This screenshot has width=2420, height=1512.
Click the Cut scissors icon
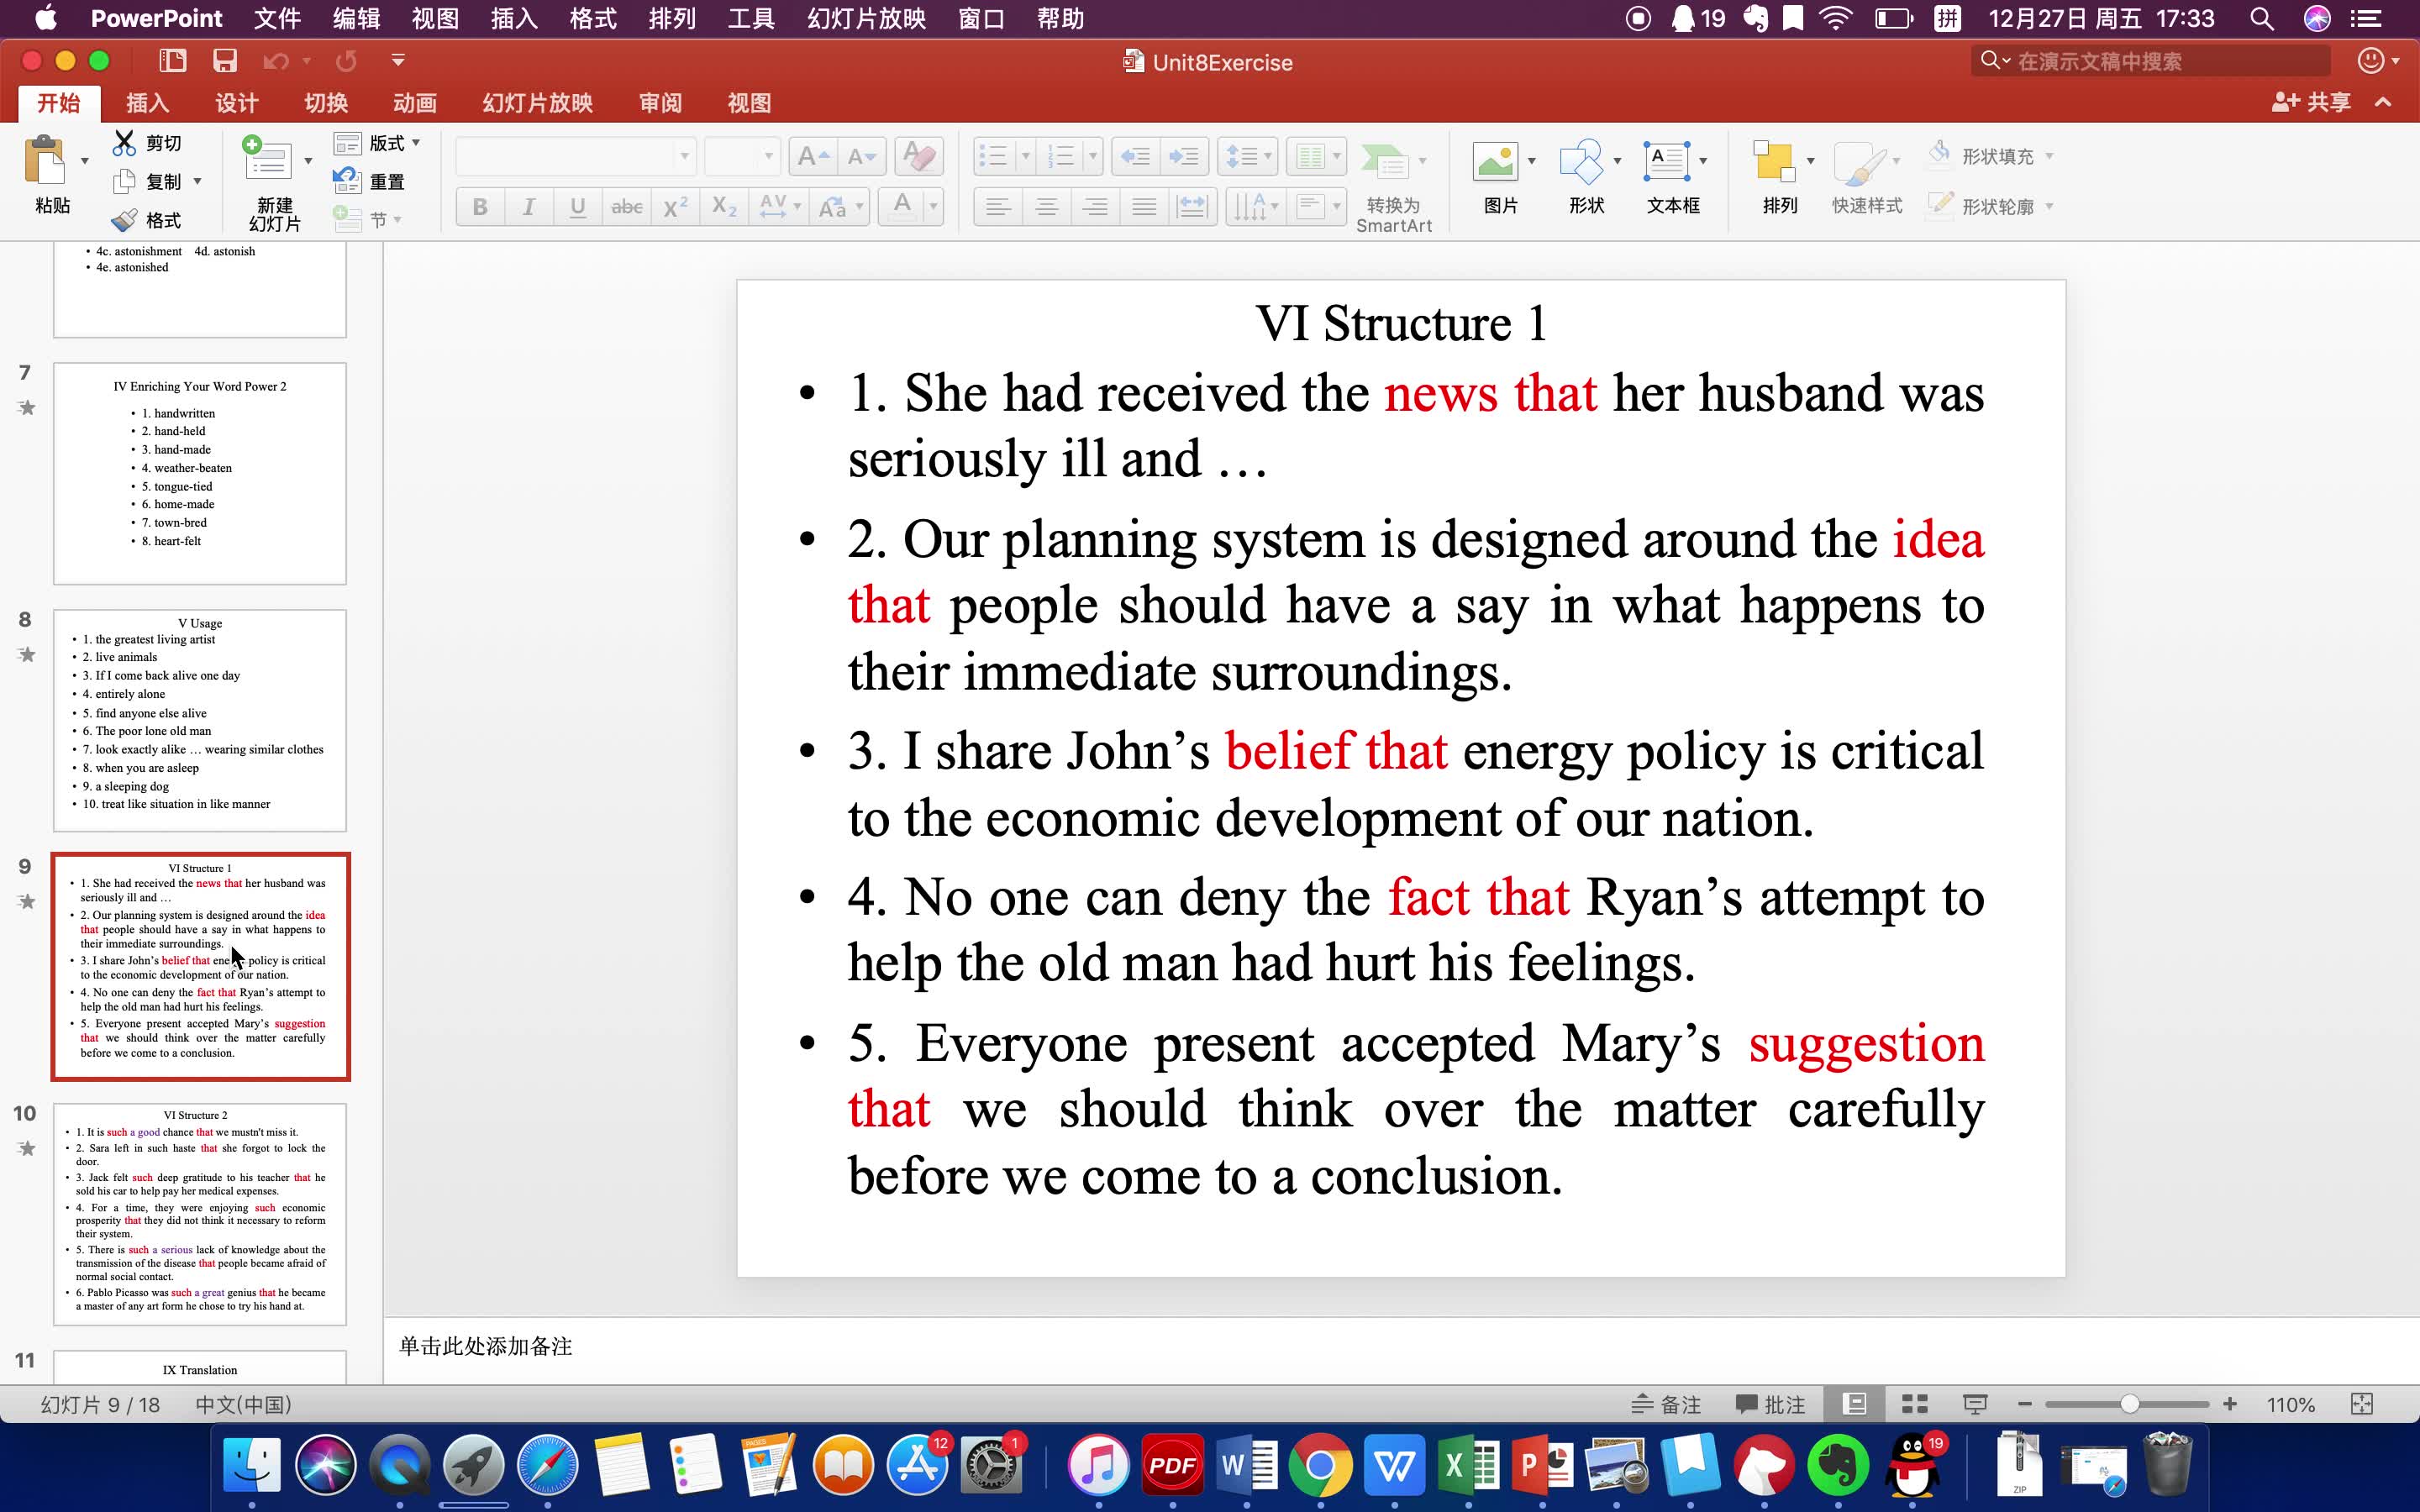point(124,143)
